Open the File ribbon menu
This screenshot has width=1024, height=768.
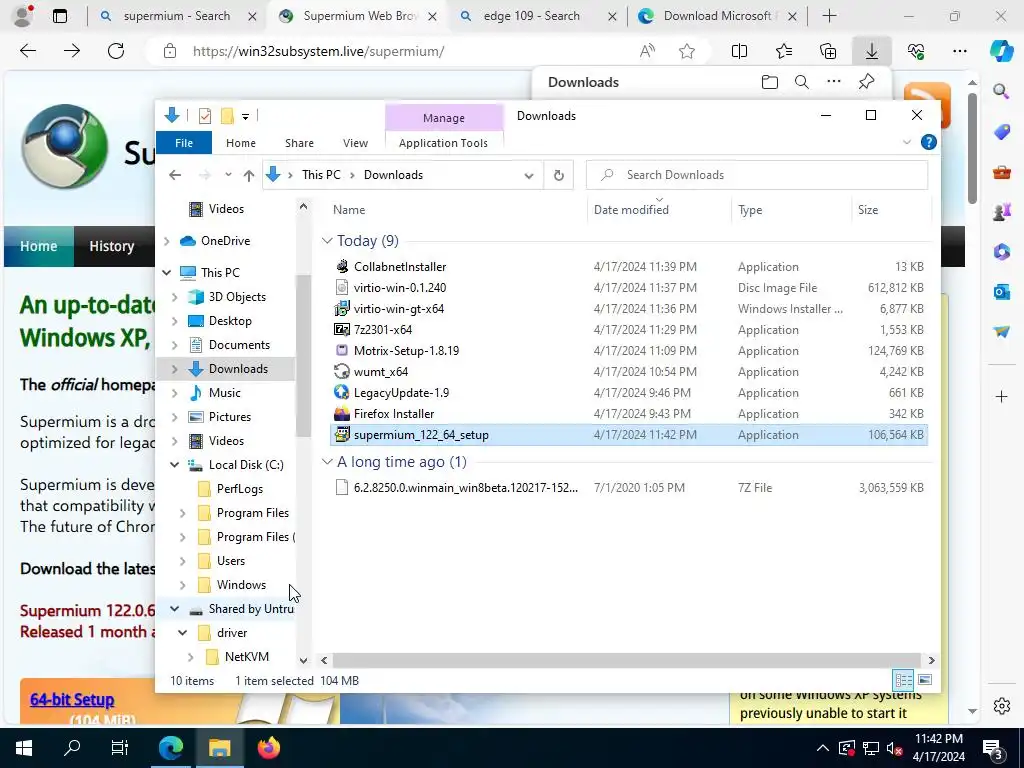click(184, 142)
